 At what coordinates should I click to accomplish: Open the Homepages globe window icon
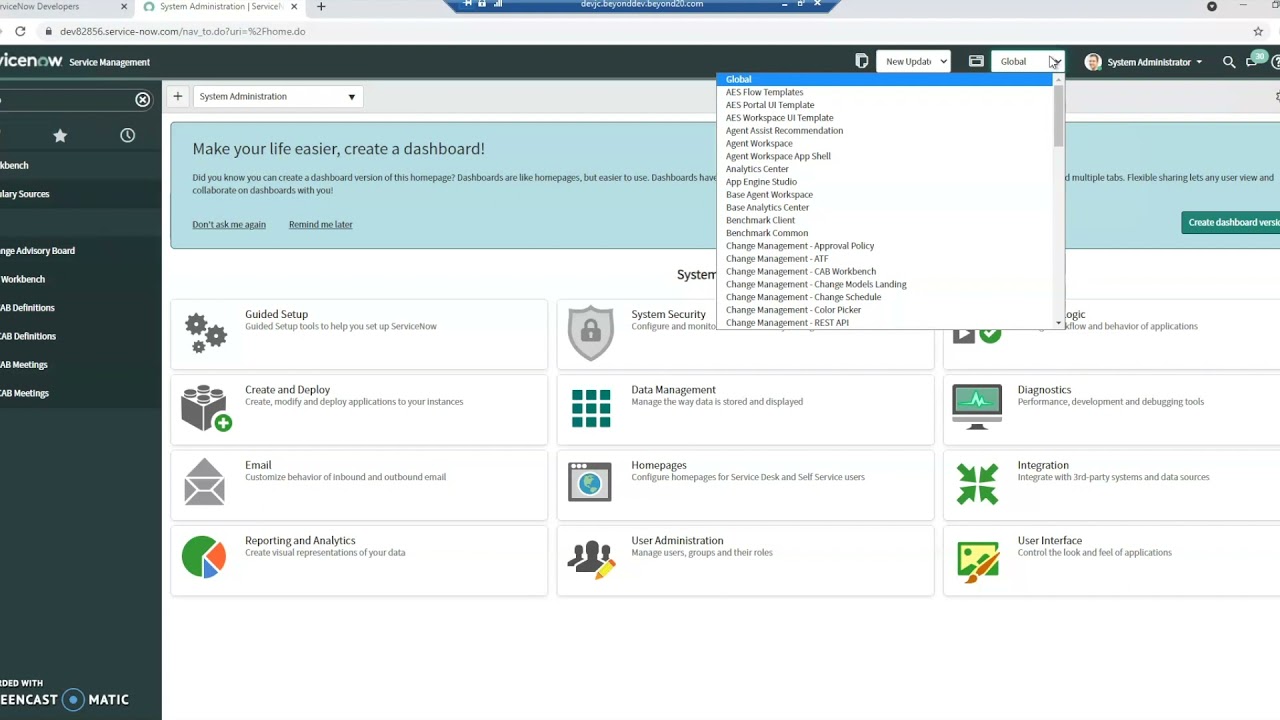[x=590, y=482]
